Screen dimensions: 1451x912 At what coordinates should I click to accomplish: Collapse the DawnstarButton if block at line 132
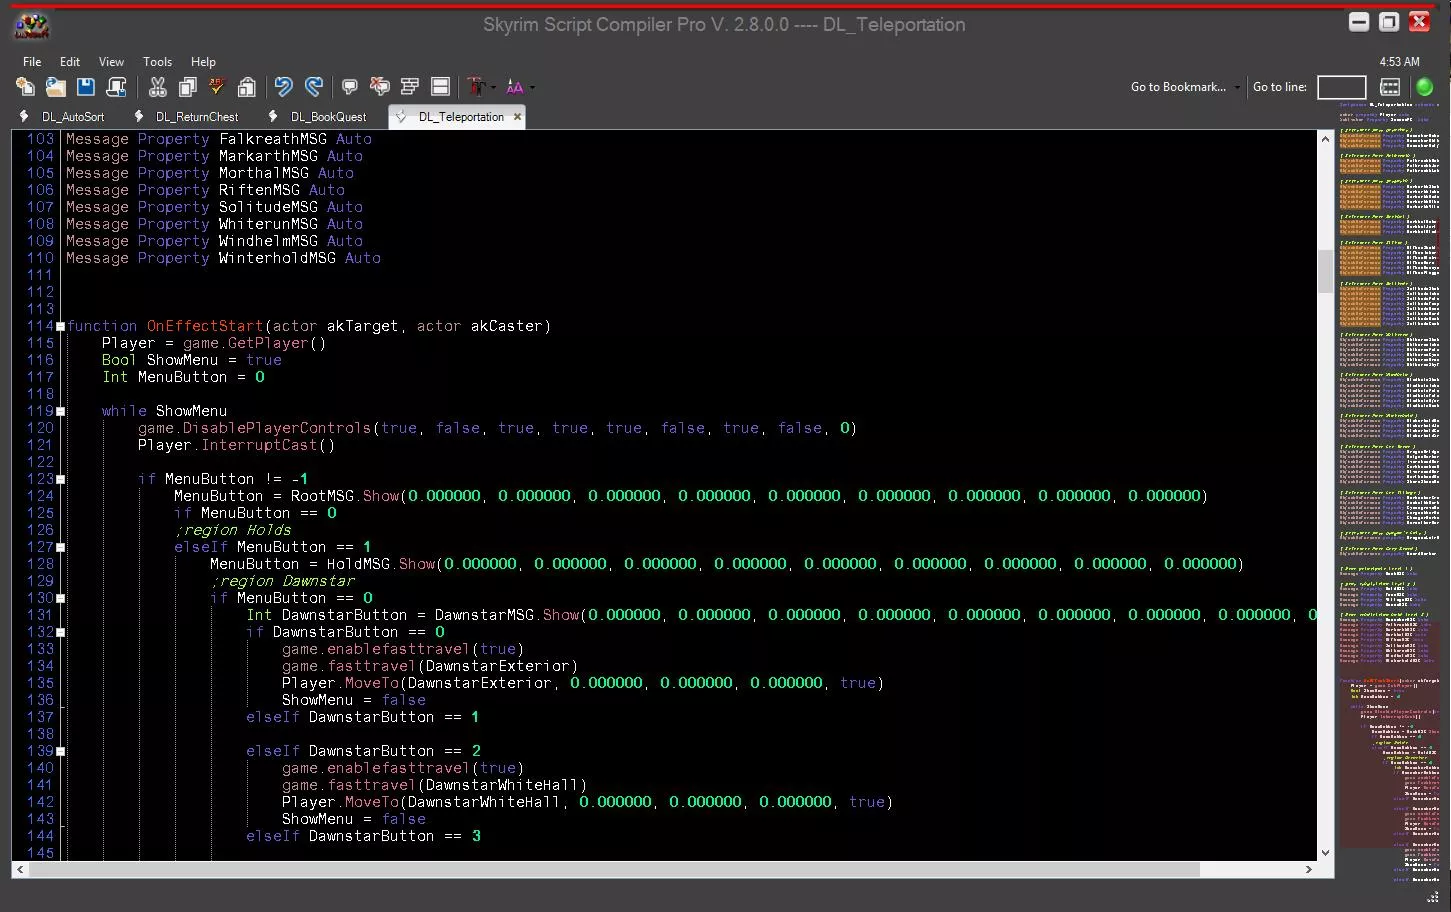pyautogui.click(x=60, y=632)
